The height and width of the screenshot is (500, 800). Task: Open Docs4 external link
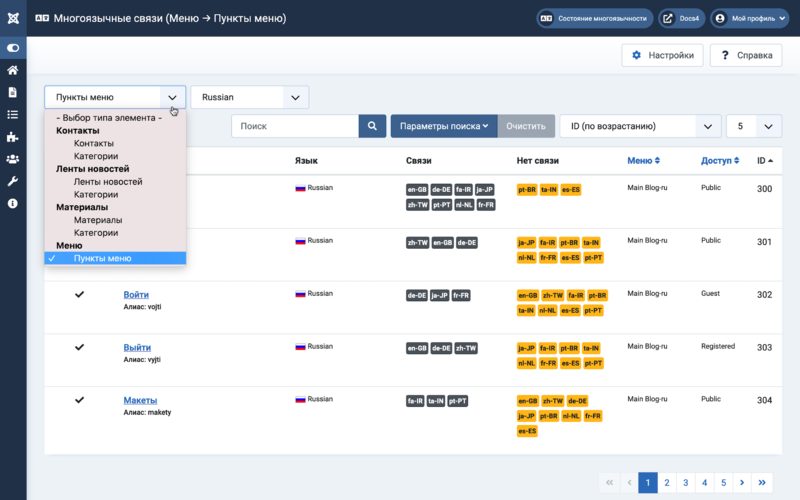tap(682, 18)
